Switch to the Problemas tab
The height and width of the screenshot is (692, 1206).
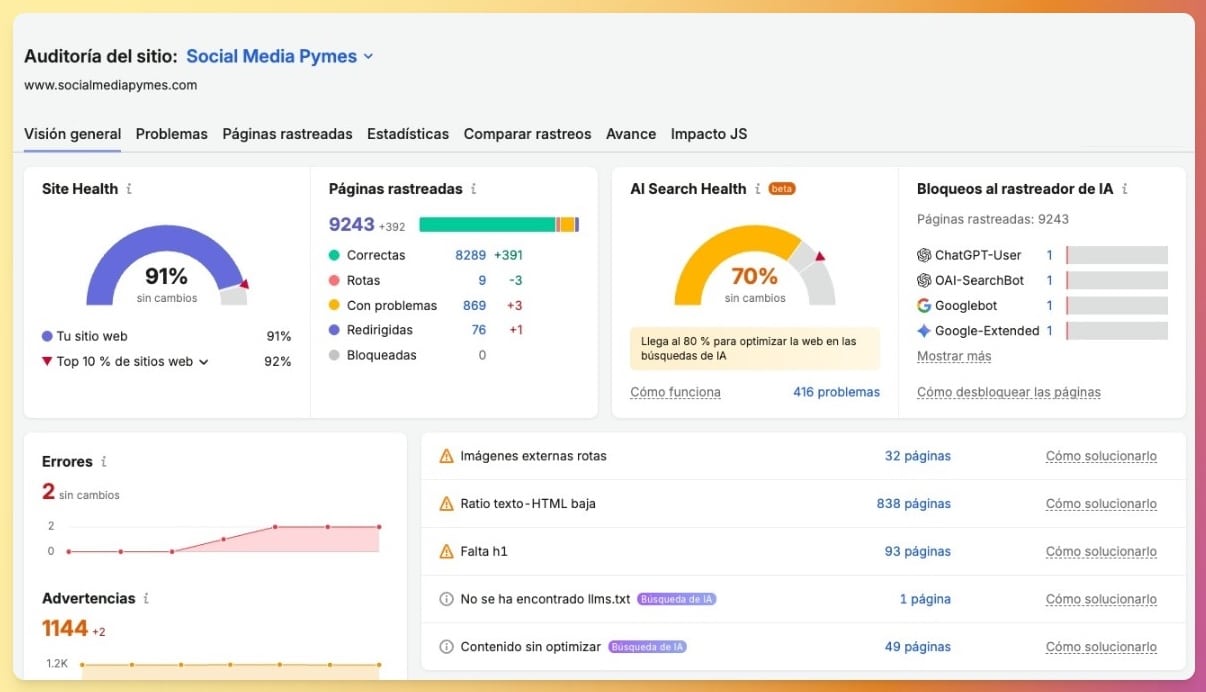172,134
